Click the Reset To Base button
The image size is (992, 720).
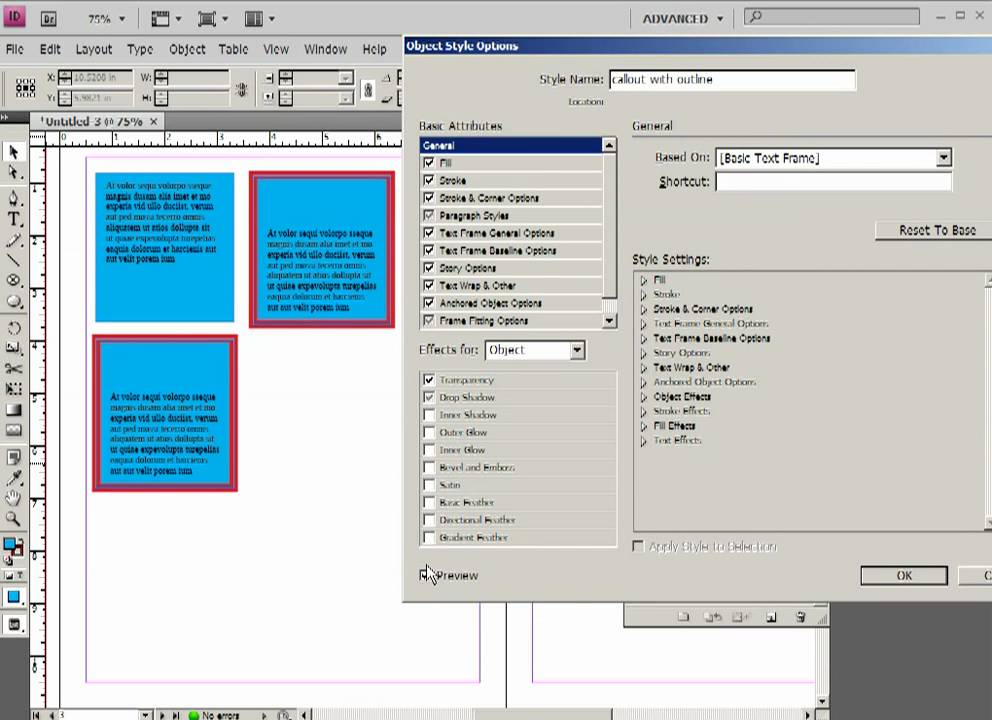click(x=937, y=230)
